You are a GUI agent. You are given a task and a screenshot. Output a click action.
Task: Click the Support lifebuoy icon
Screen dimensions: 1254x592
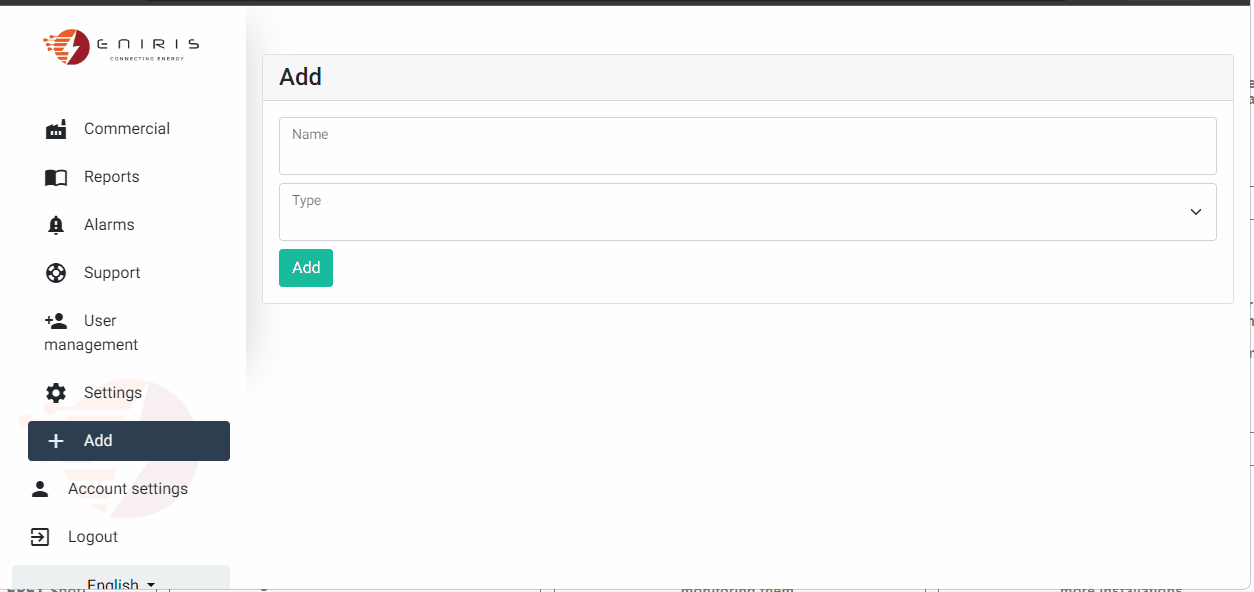point(56,273)
